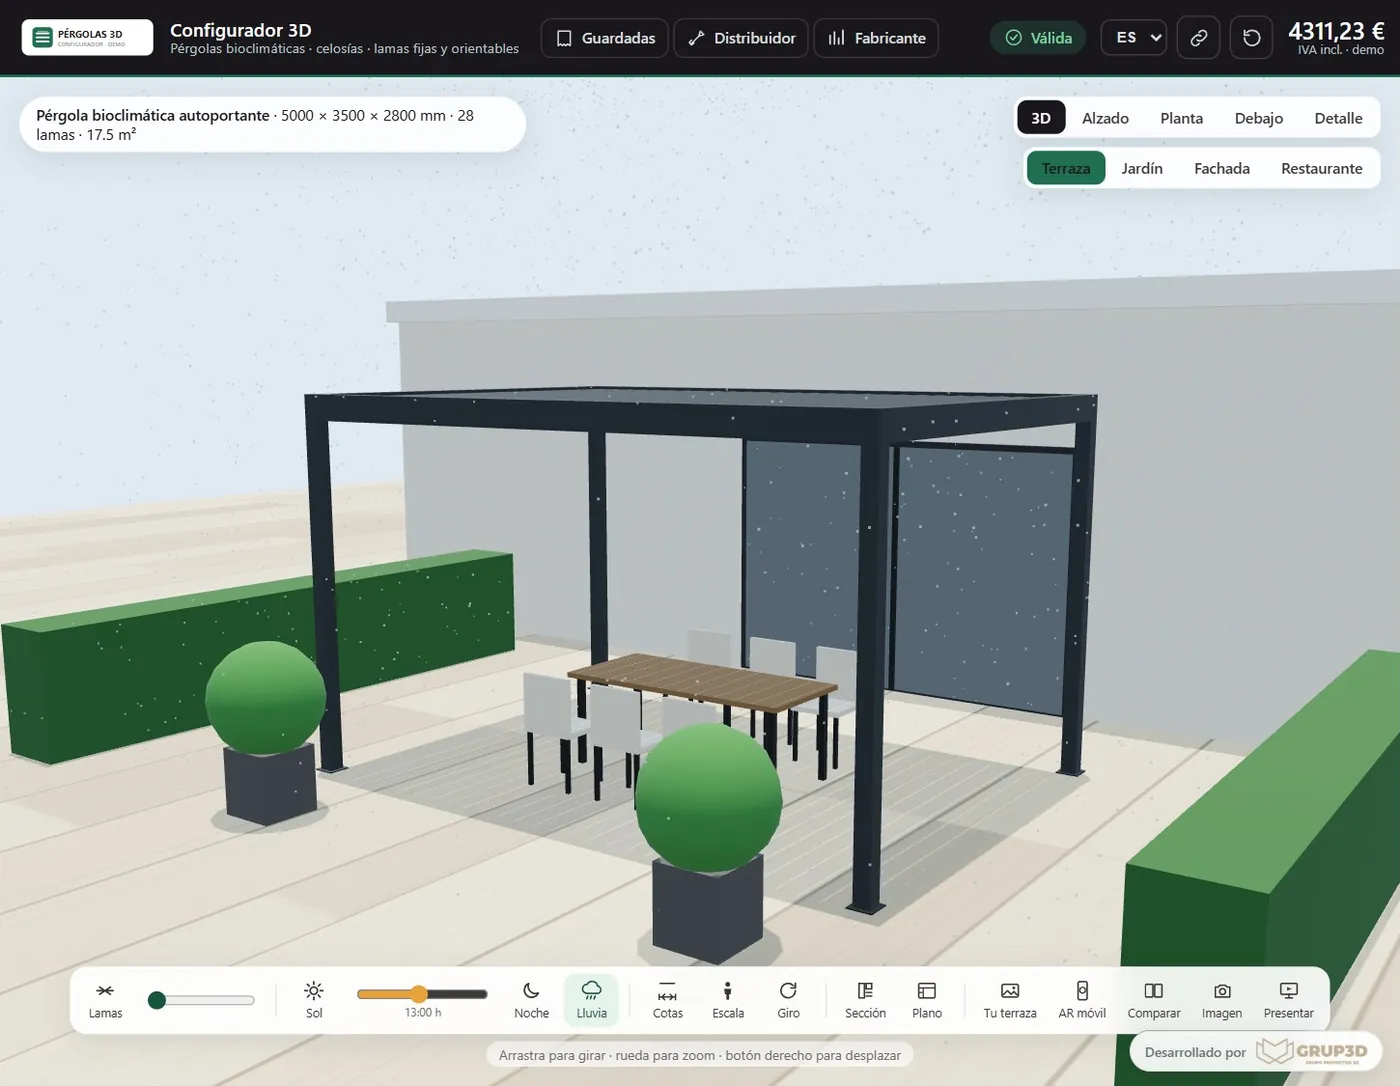Open the ES language dropdown
Screen dimensions: 1400x1086
pyautogui.click(x=1134, y=38)
